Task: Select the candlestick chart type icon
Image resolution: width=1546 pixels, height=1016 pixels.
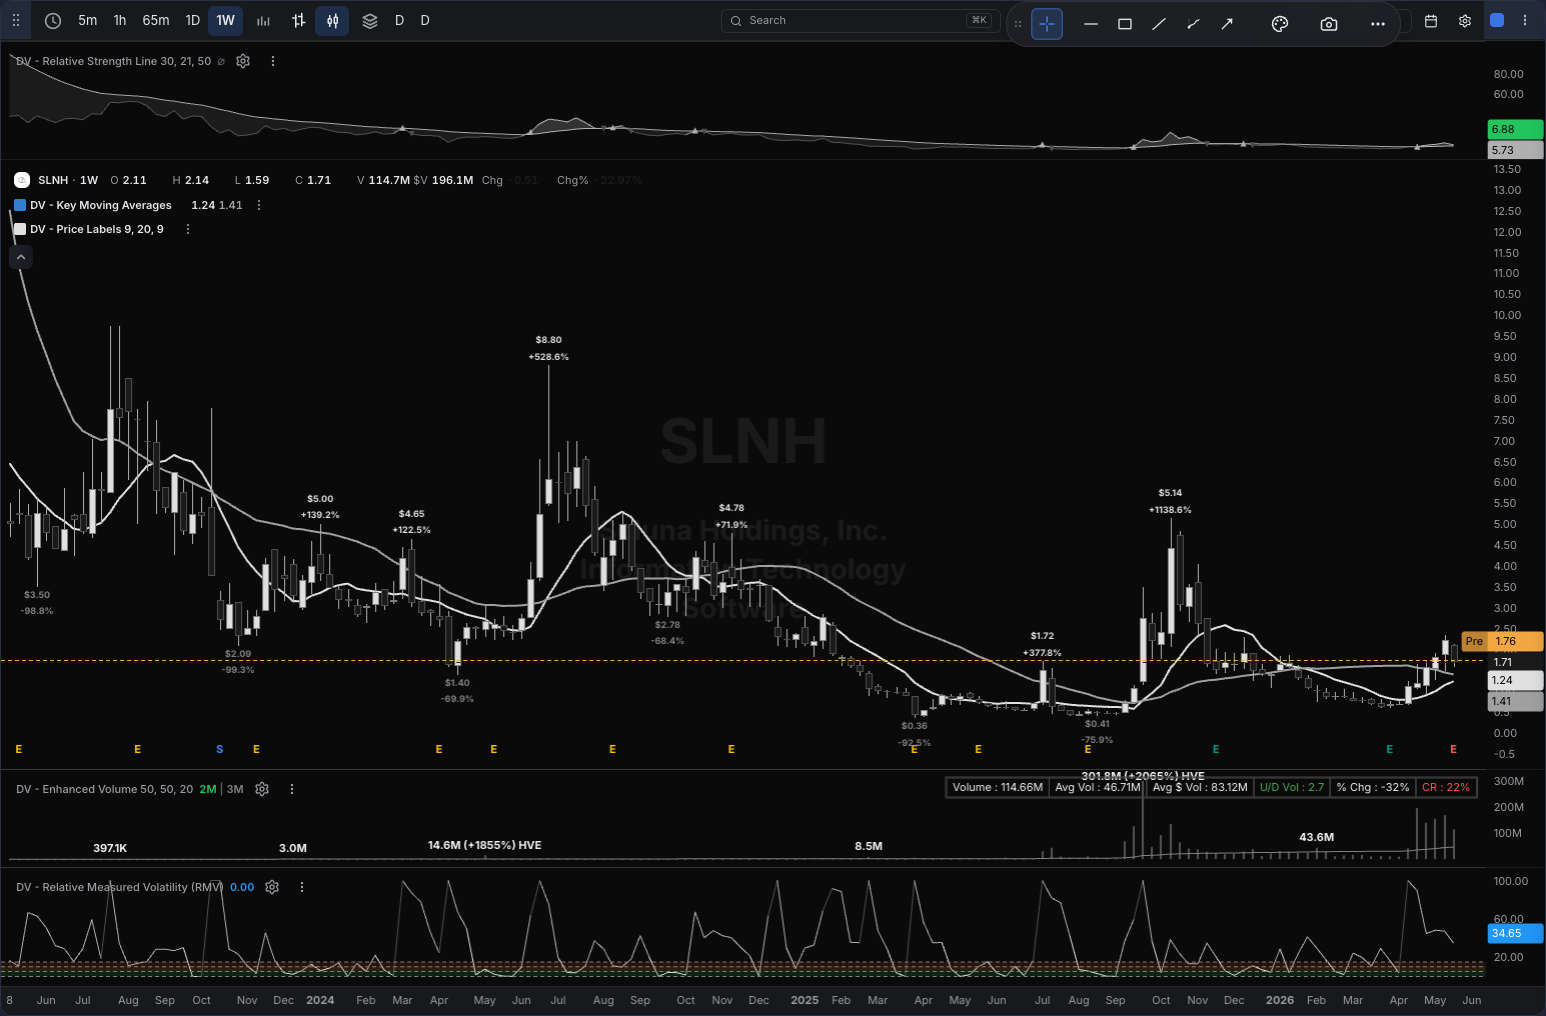Action: [332, 20]
